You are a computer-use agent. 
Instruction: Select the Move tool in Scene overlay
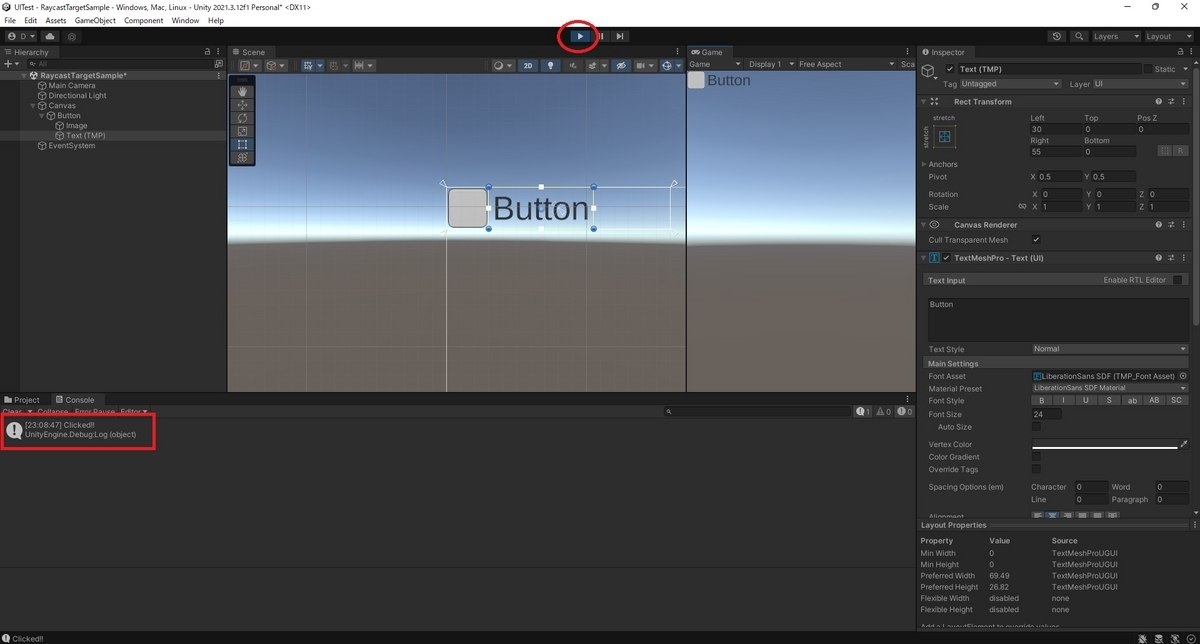point(242,105)
